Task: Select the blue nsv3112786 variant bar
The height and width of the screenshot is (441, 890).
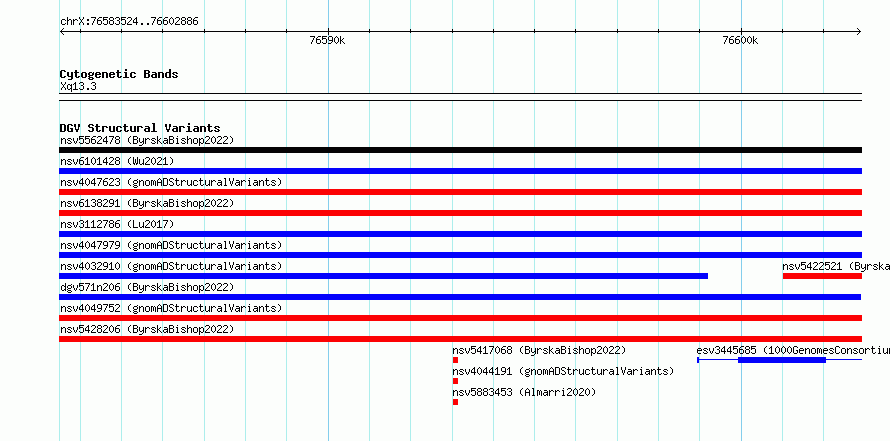Action: tap(460, 234)
